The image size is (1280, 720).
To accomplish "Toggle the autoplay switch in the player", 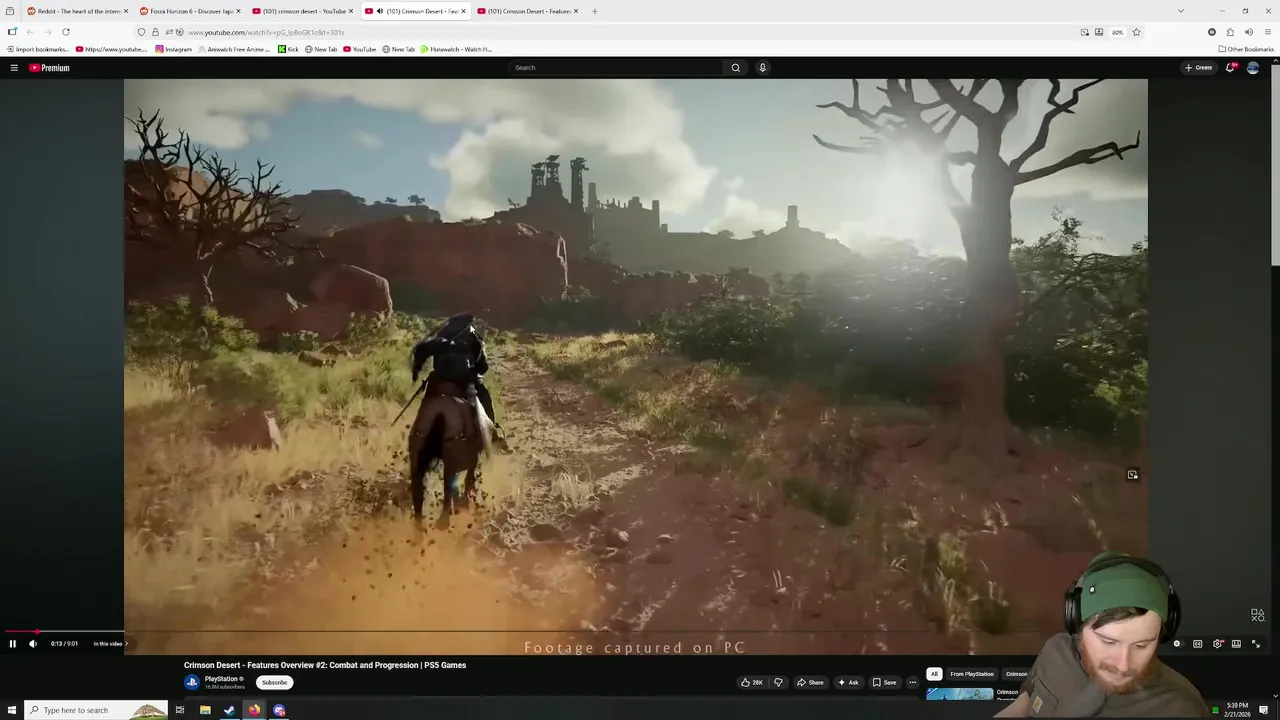I will [1176, 644].
